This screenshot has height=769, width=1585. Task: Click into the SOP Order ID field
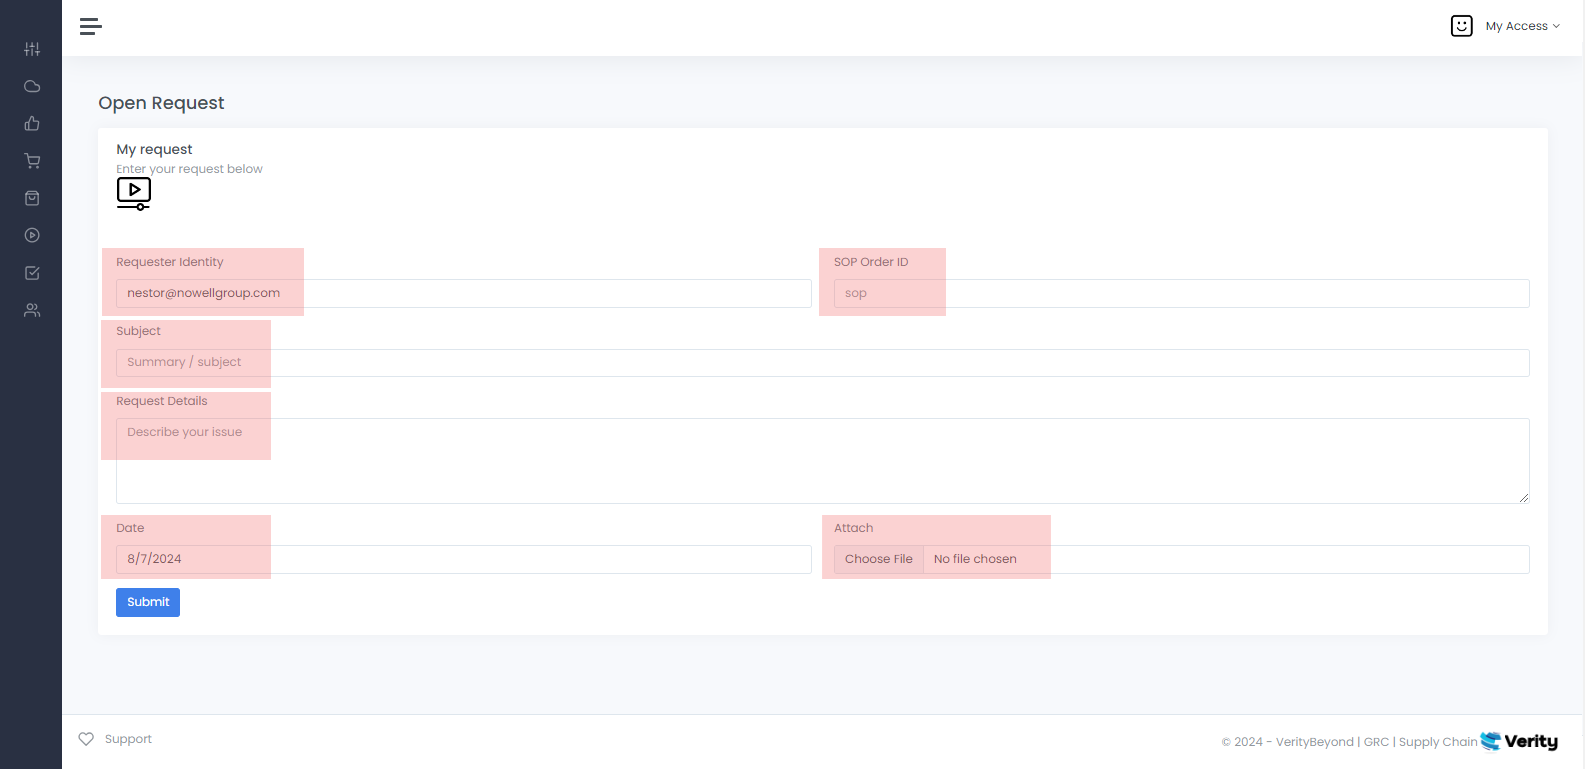click(1181, 293)
